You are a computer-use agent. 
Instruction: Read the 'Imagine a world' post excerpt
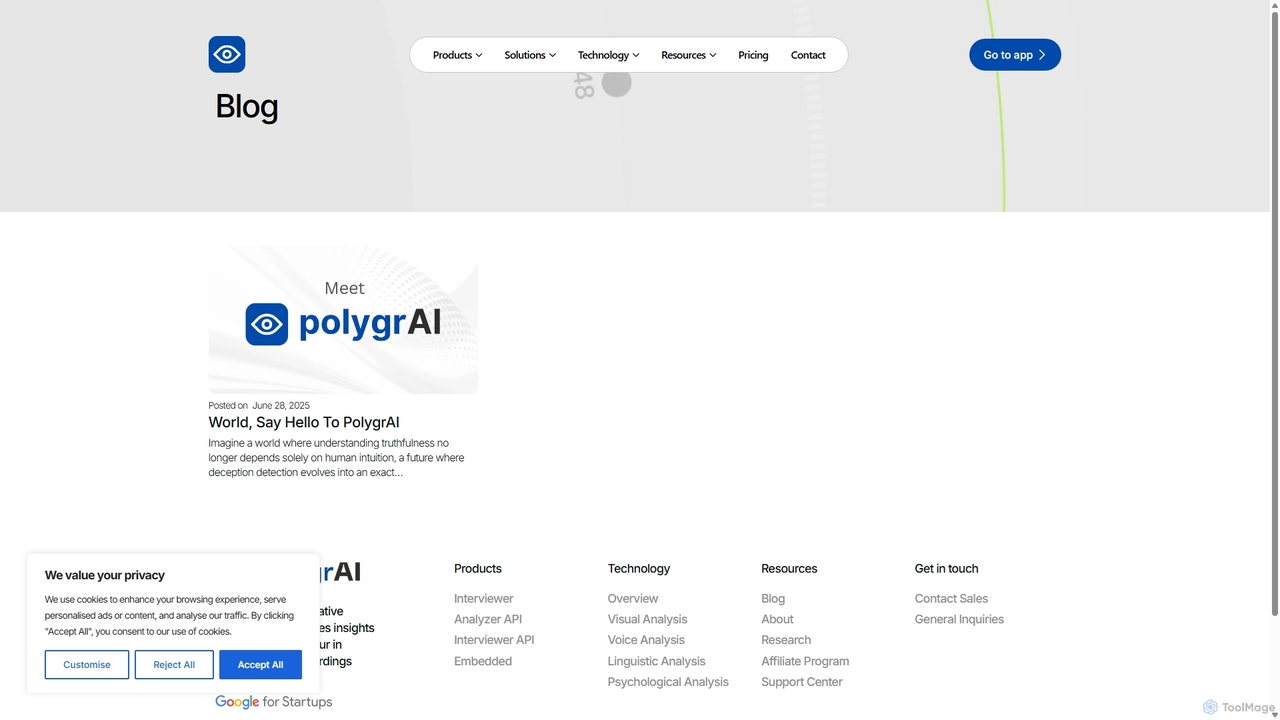click(x=337, y=458)
